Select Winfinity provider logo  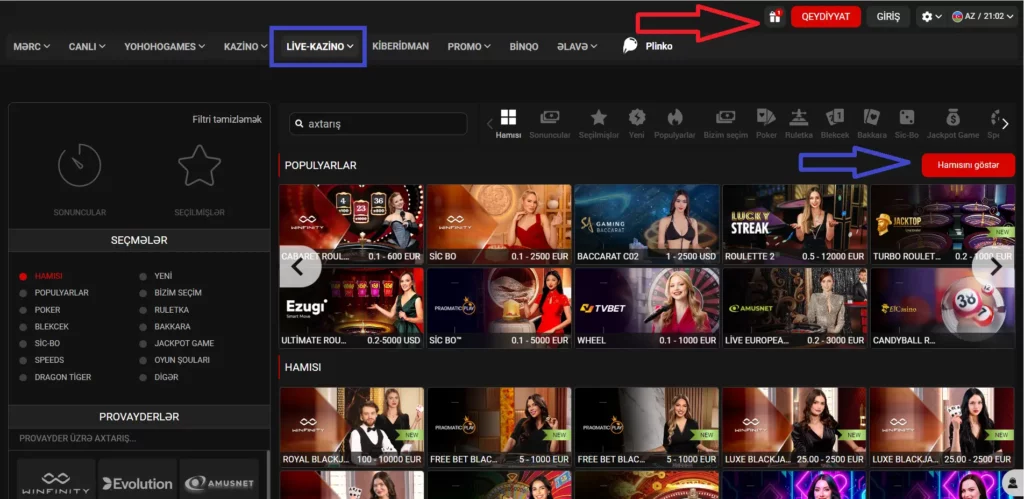point(56,483)
